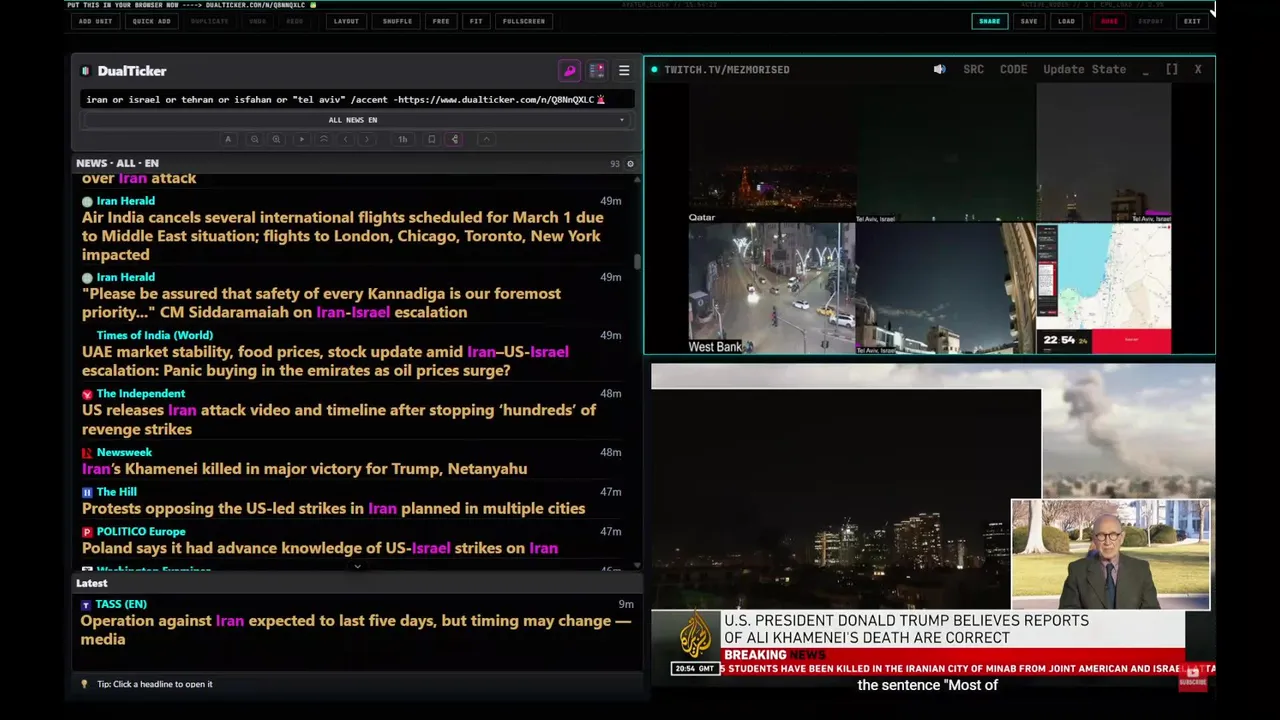Click the POLITICO Europe source icon
1280x720 pixels.
point(87,532)
